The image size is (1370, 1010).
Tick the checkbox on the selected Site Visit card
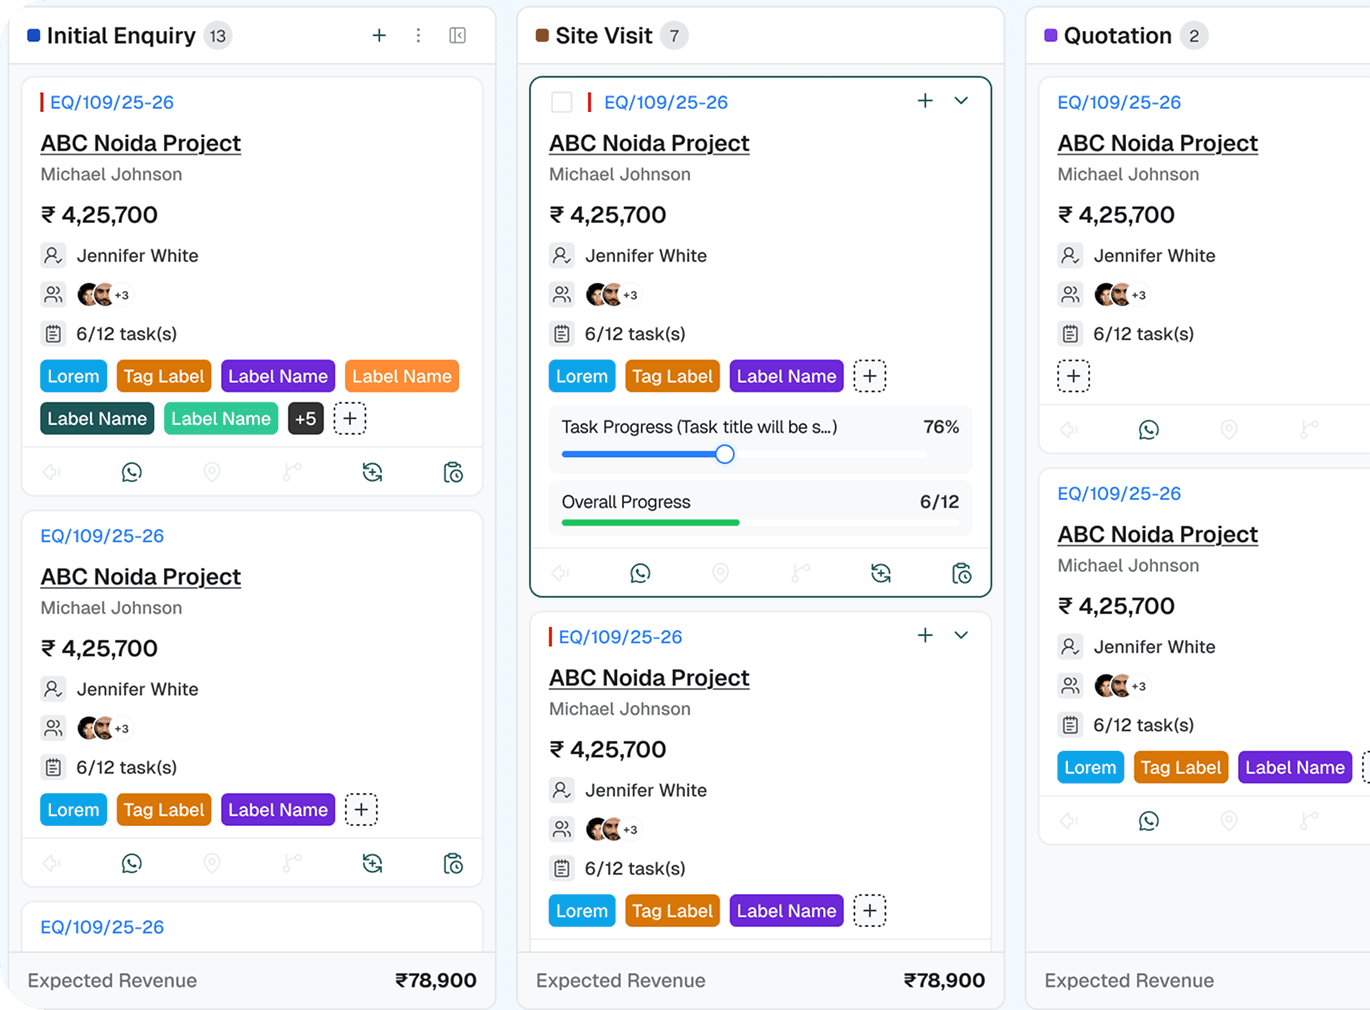[x=562, y=102]
